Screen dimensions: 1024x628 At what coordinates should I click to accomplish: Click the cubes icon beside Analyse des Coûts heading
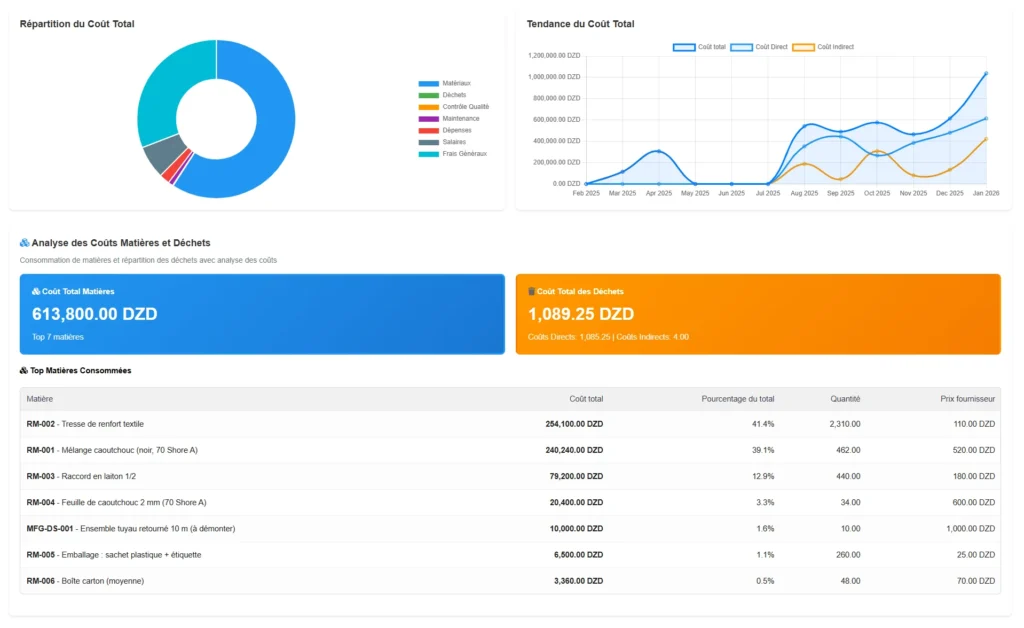click(x=25, y=243)
